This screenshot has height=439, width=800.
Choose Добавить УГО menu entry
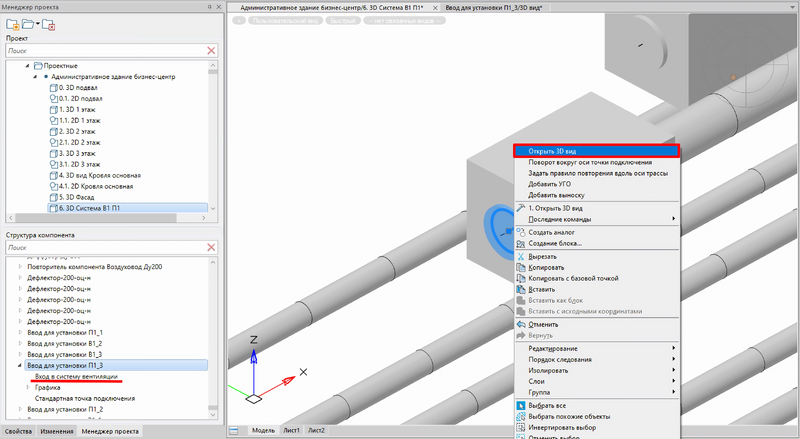[596, 184]
